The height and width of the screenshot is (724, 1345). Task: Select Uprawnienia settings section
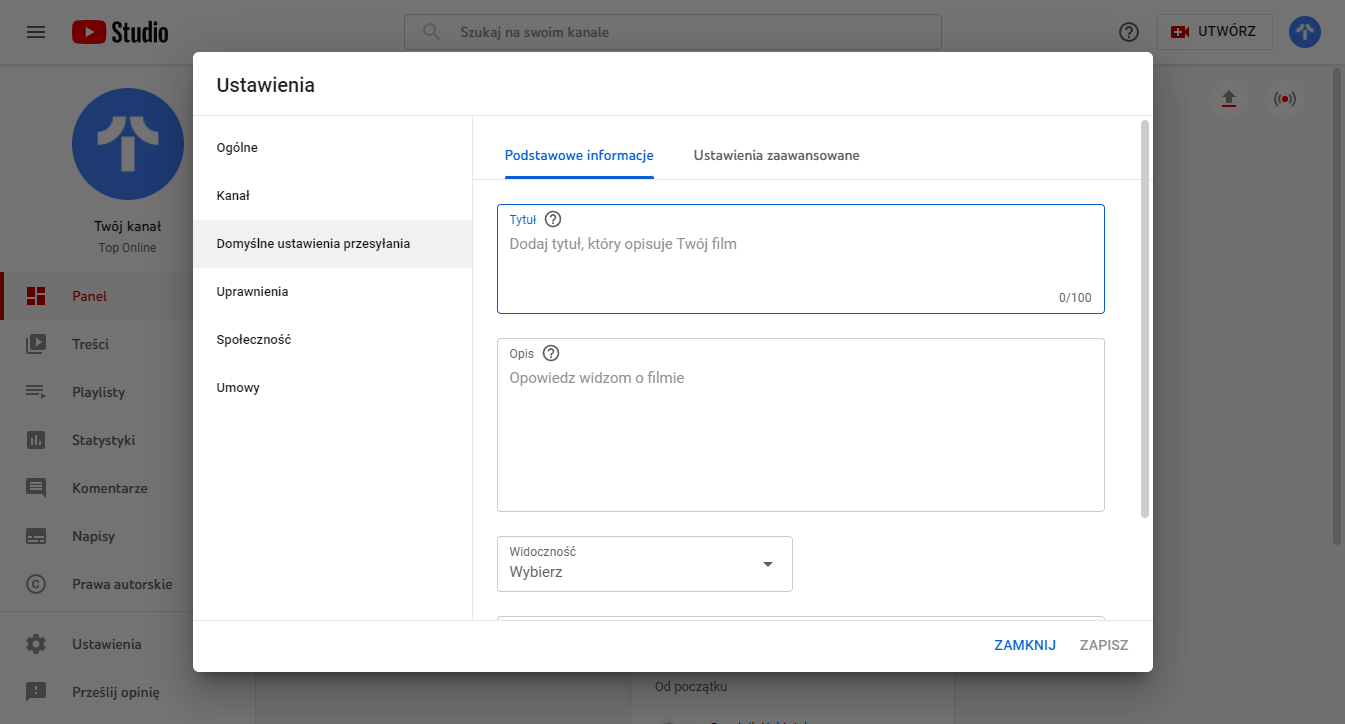tap(333, 292)
